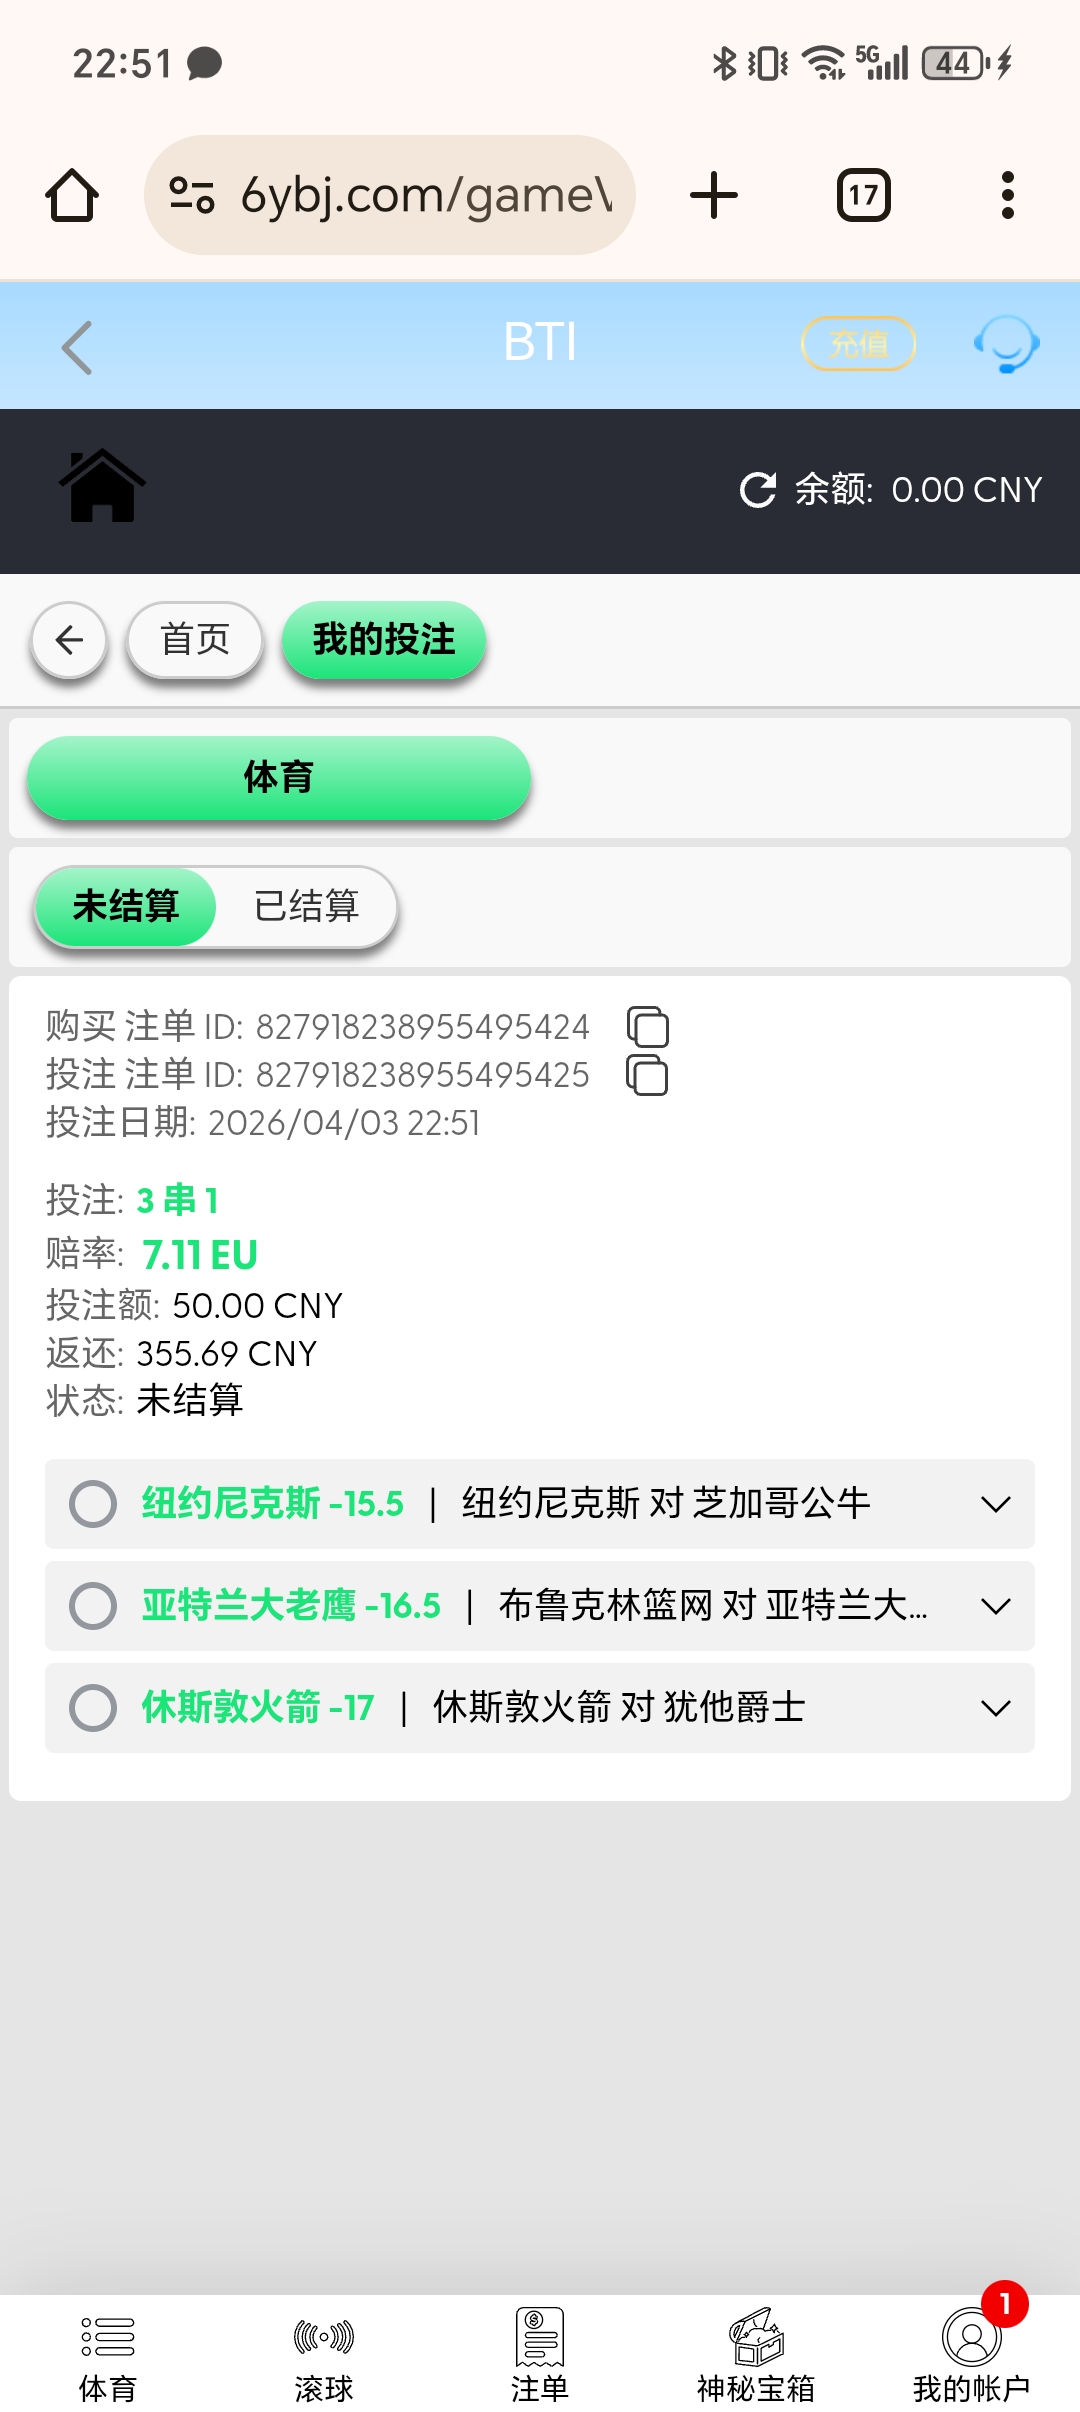Select the 亚特兰大老鹰 -16.5 radio button

click(93, 1606)
